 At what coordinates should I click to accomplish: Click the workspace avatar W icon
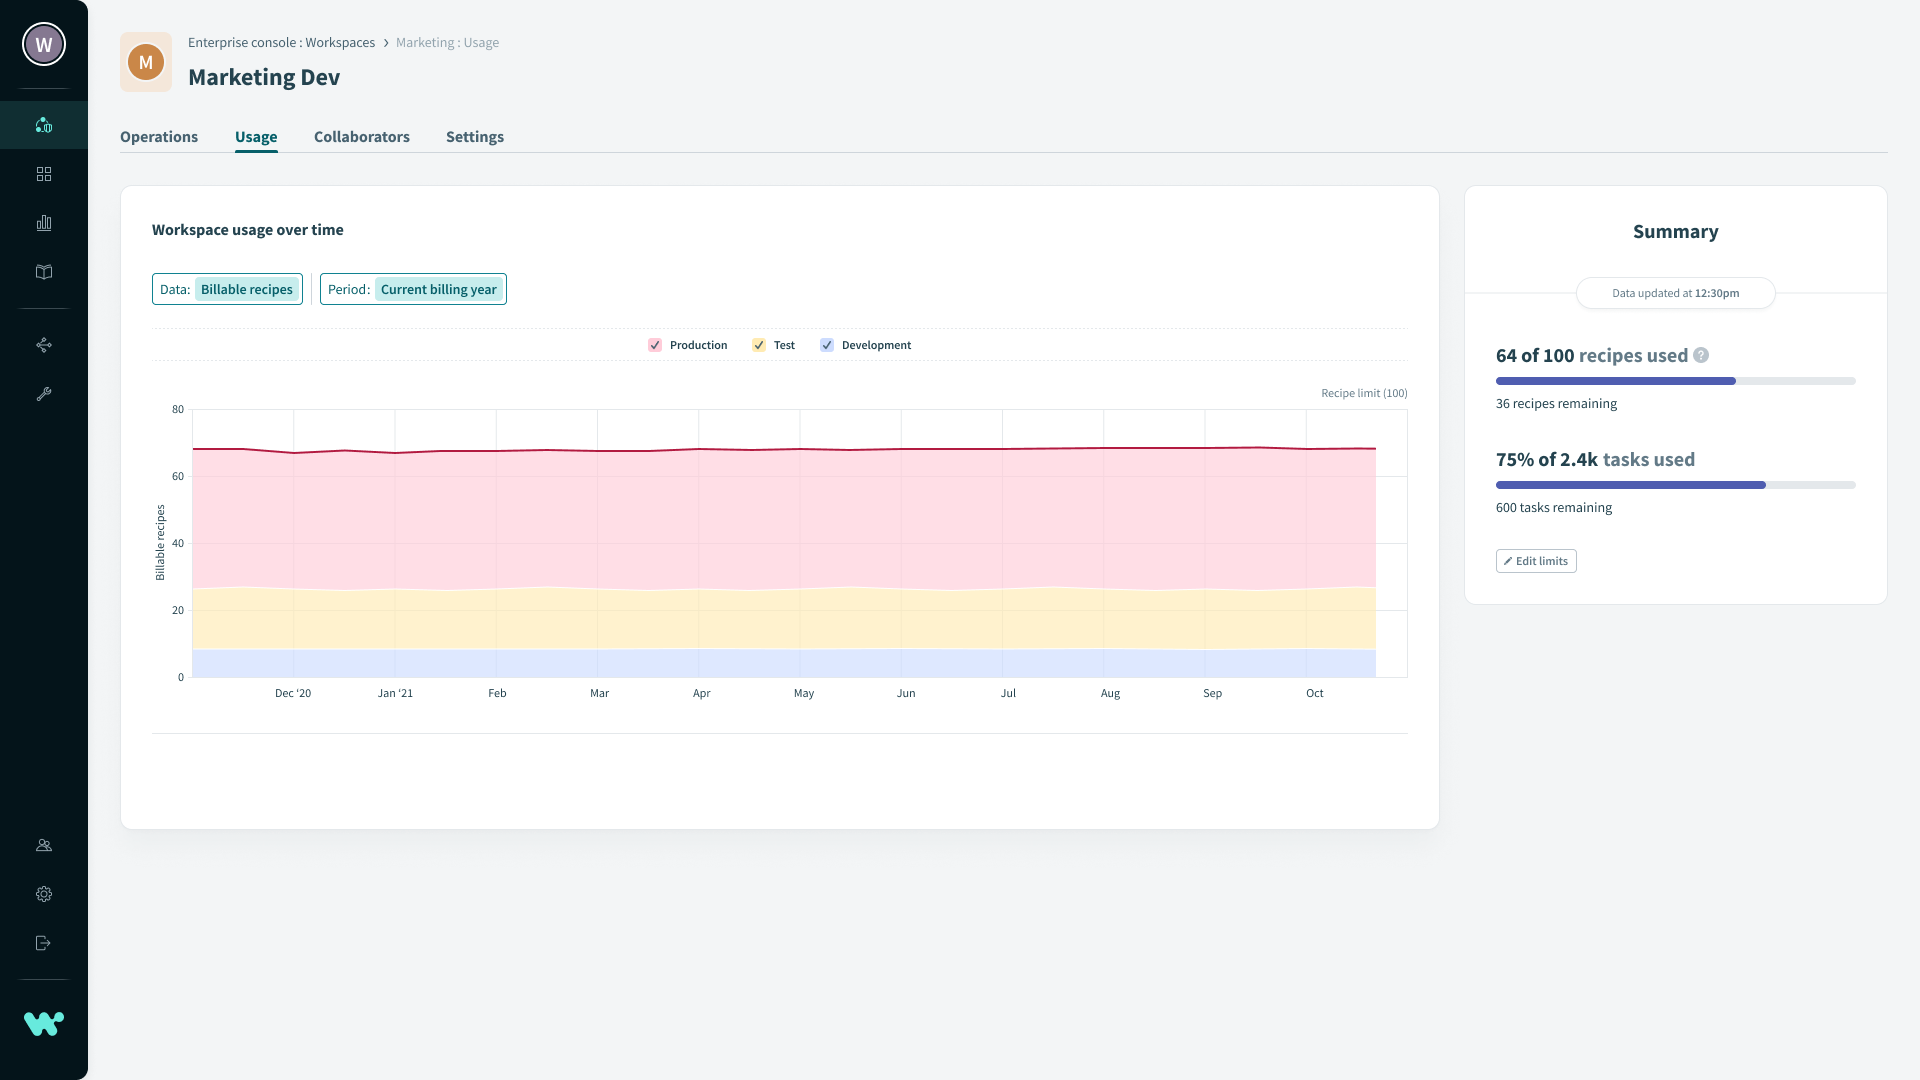tap(44, 44)
